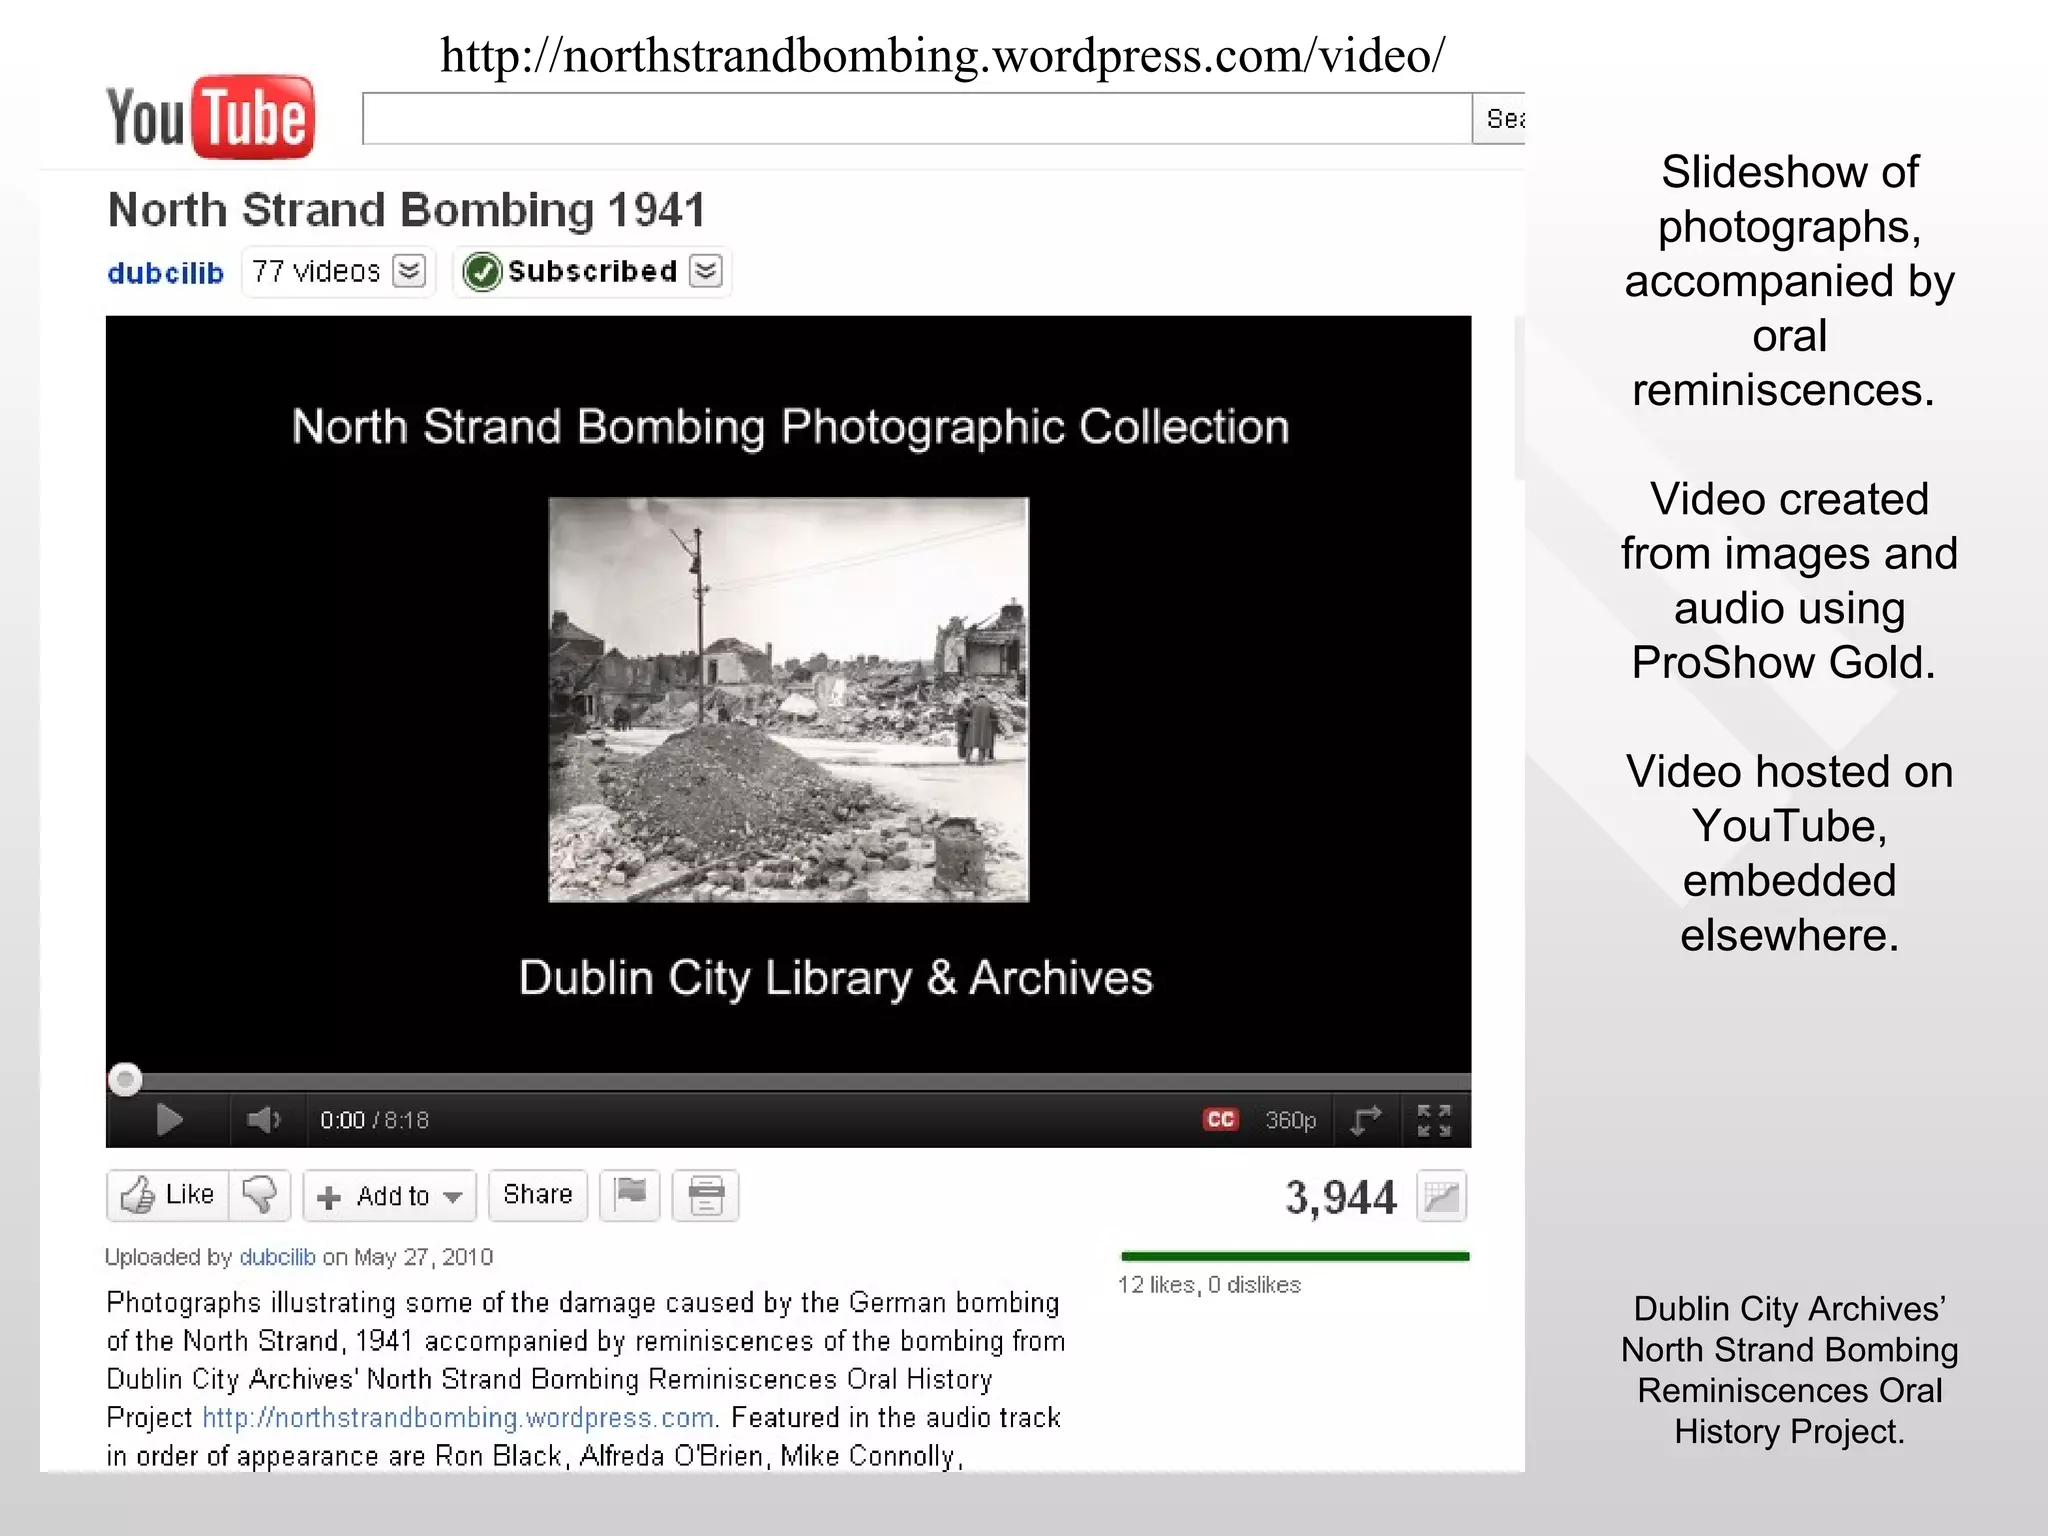
Task: Open the Subscribed options dropdown arrow
Action: pos(706,271)
